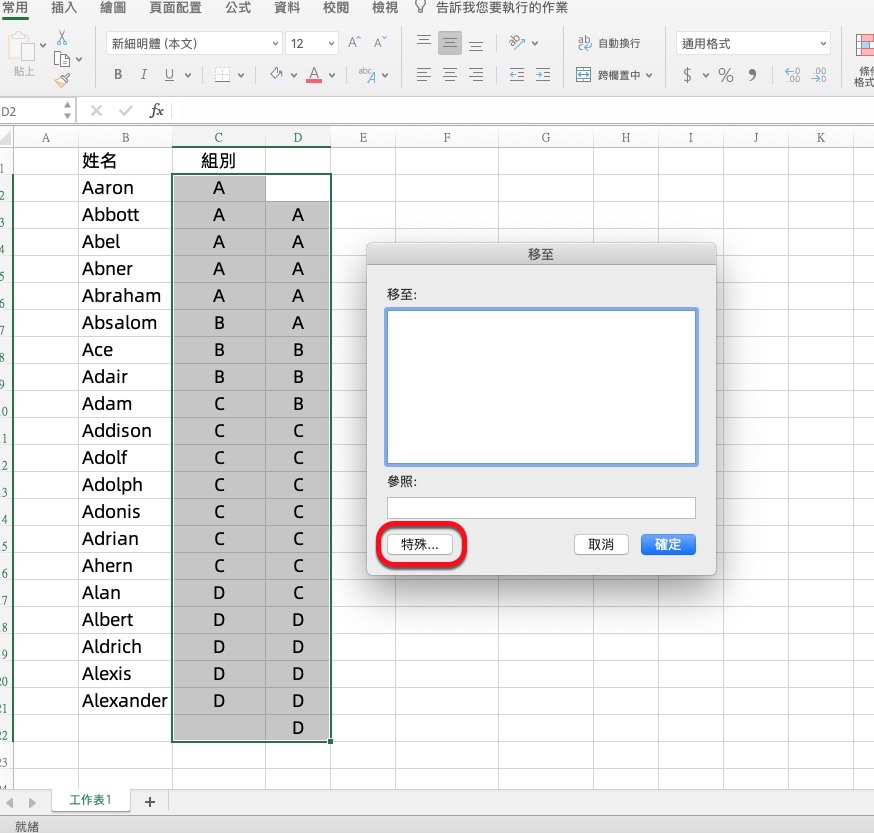
Task: Toggle underline formatting
Action: 169,75
